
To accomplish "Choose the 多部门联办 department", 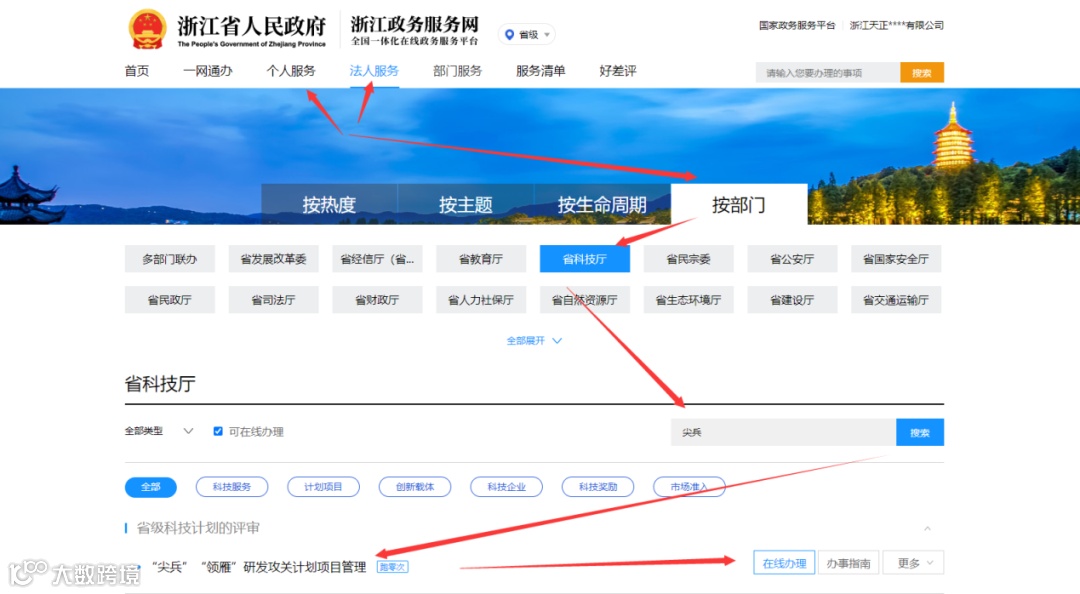I will click(x=169, y=259).
